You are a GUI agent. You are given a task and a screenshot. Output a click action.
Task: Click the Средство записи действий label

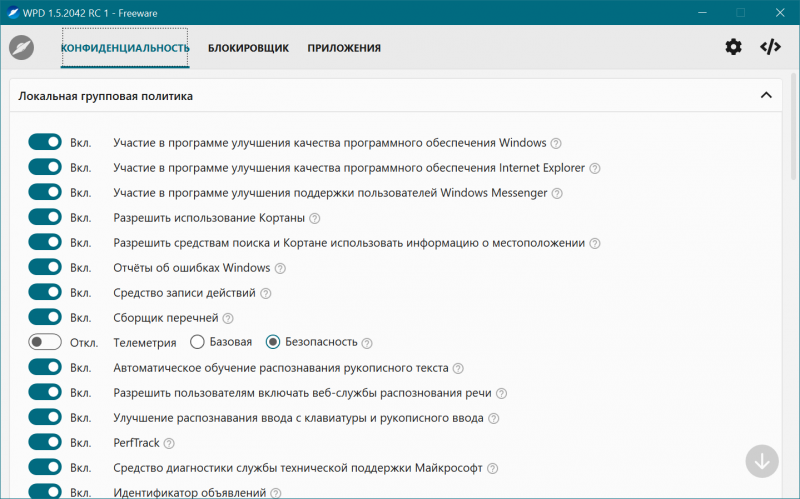click(184, 293)
